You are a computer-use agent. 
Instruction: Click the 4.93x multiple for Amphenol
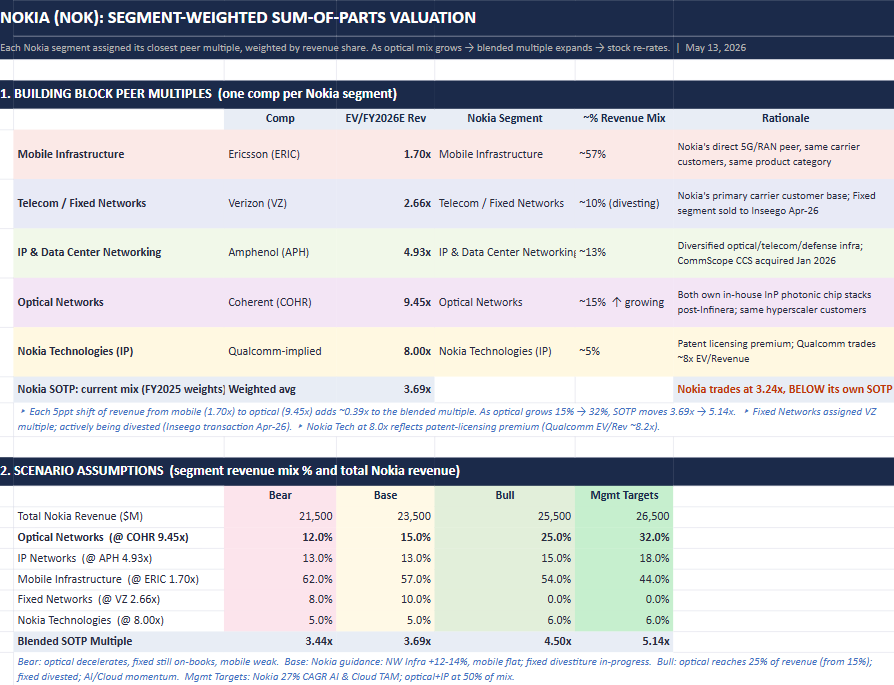pyautogui.click(x=417, y=252)
